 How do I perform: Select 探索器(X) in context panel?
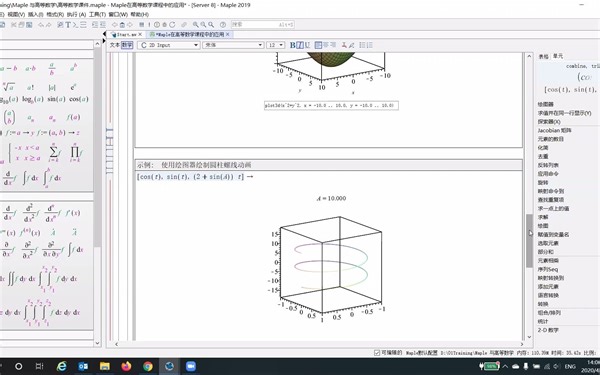(549, 122)
